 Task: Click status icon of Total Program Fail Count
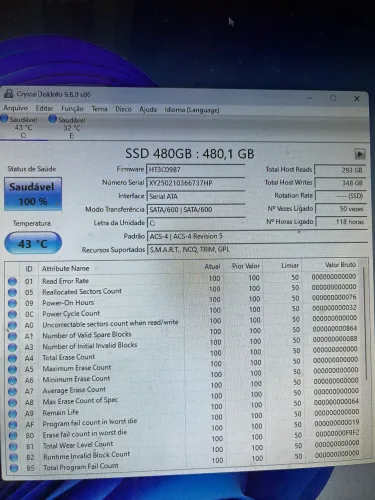click(14, 468)
